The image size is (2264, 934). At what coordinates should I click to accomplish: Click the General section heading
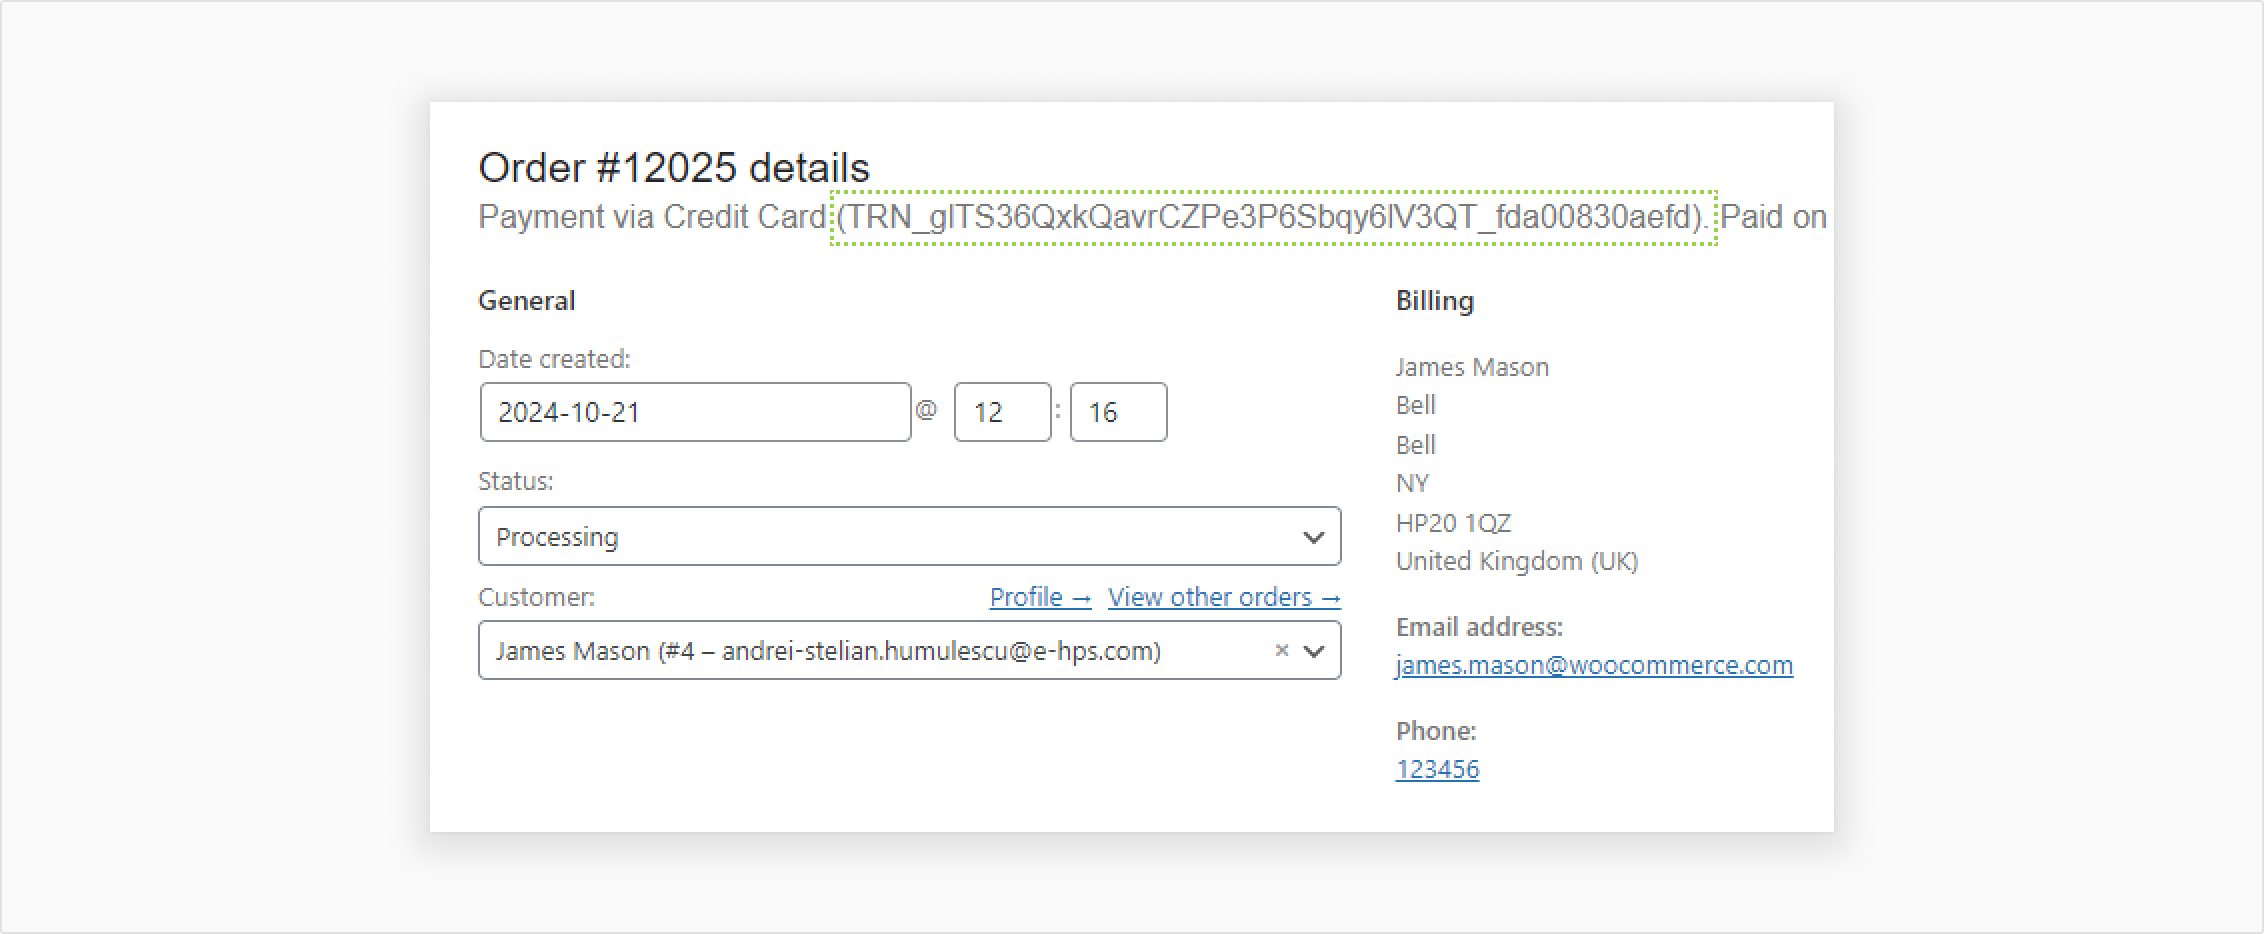(527, 300)
